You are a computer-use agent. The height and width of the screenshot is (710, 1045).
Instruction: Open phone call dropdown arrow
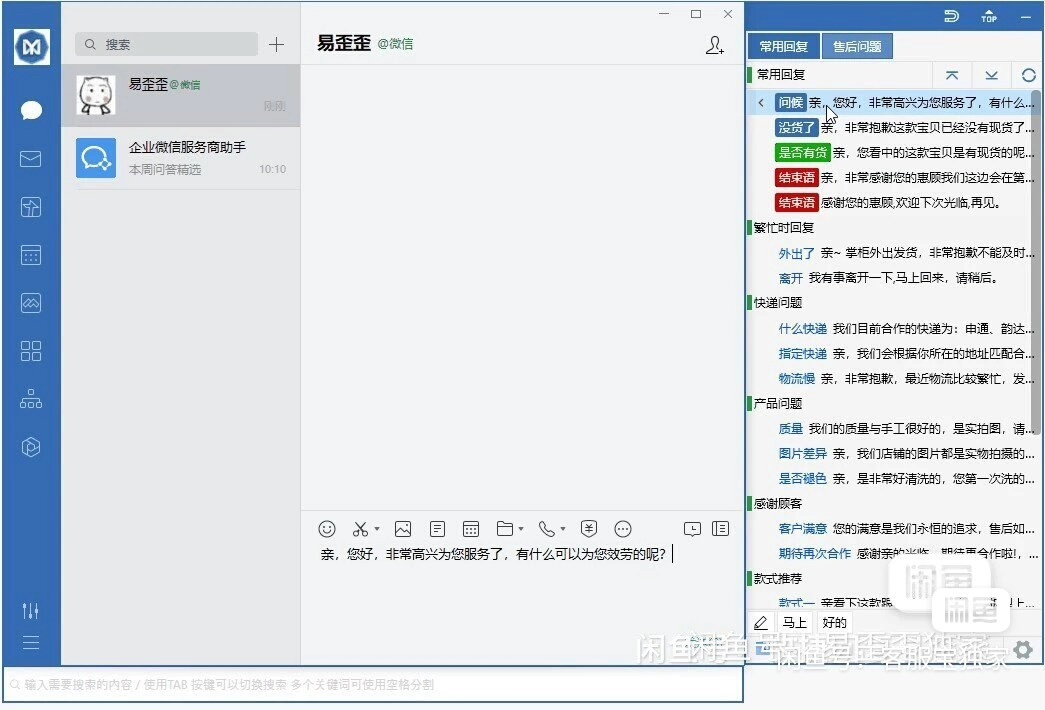563,529
